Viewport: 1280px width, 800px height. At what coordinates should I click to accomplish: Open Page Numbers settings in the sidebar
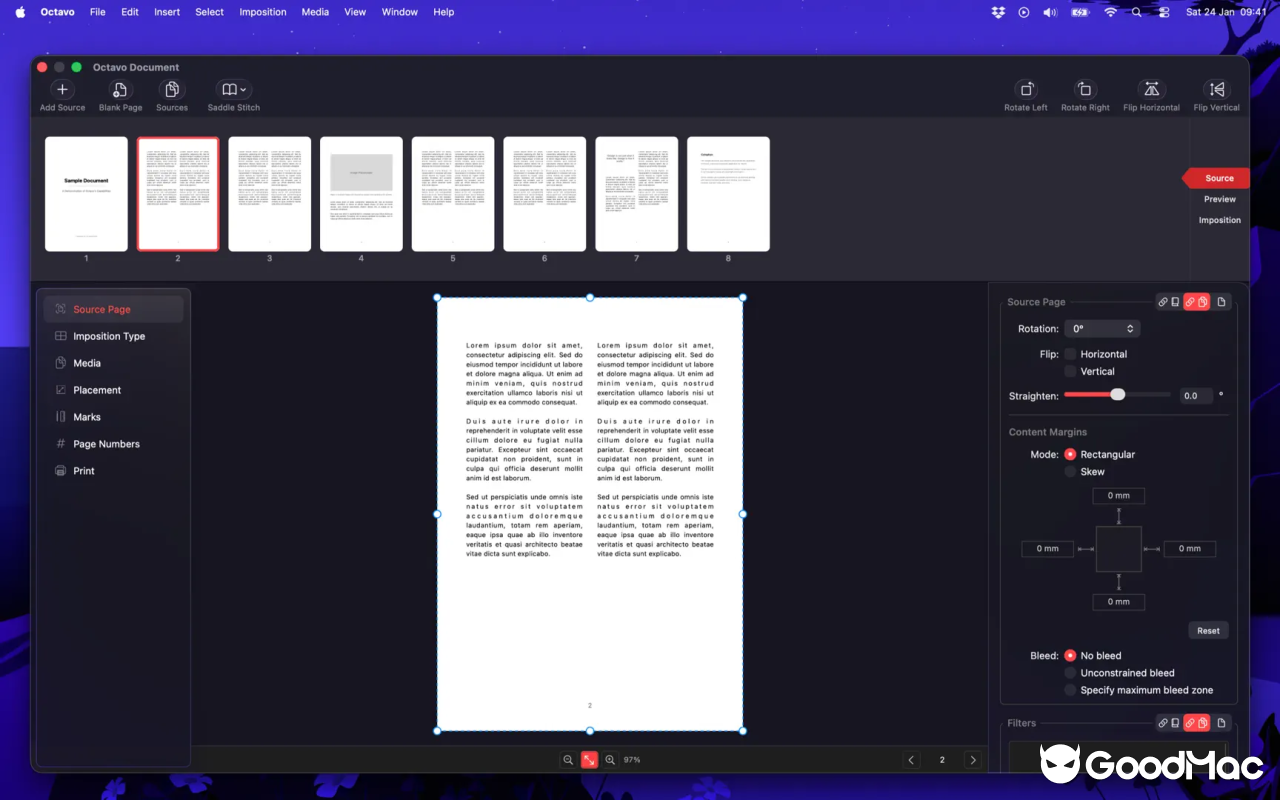[104, 443]
